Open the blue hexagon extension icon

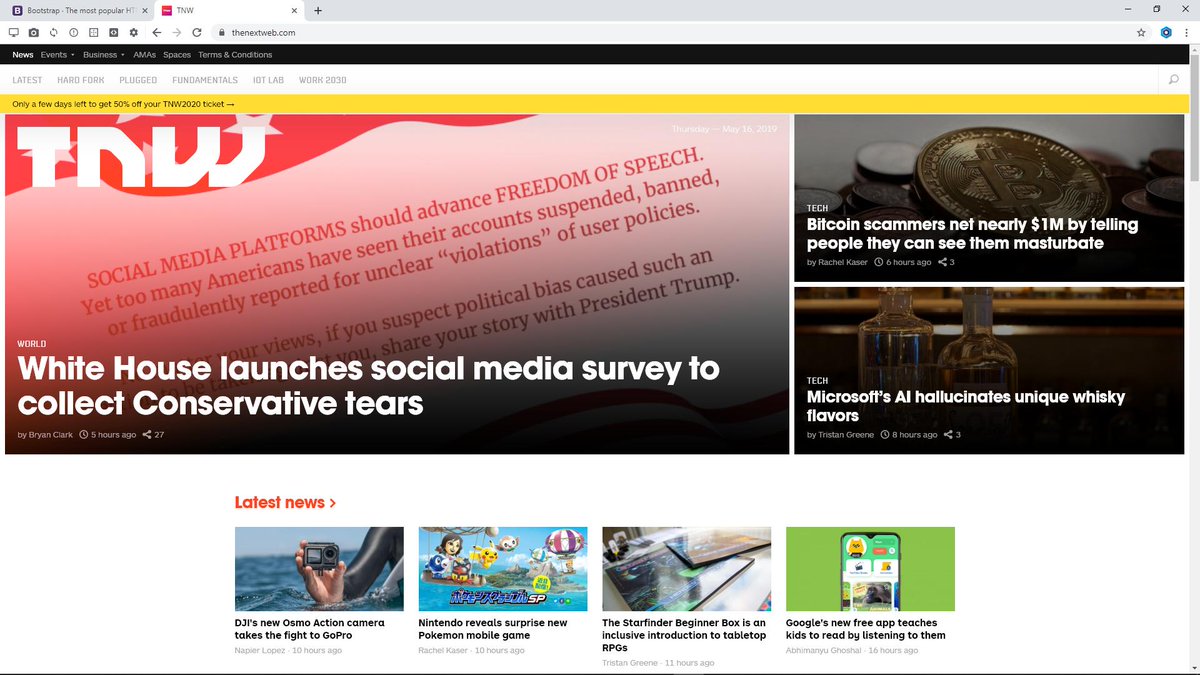click(1165, 32)
